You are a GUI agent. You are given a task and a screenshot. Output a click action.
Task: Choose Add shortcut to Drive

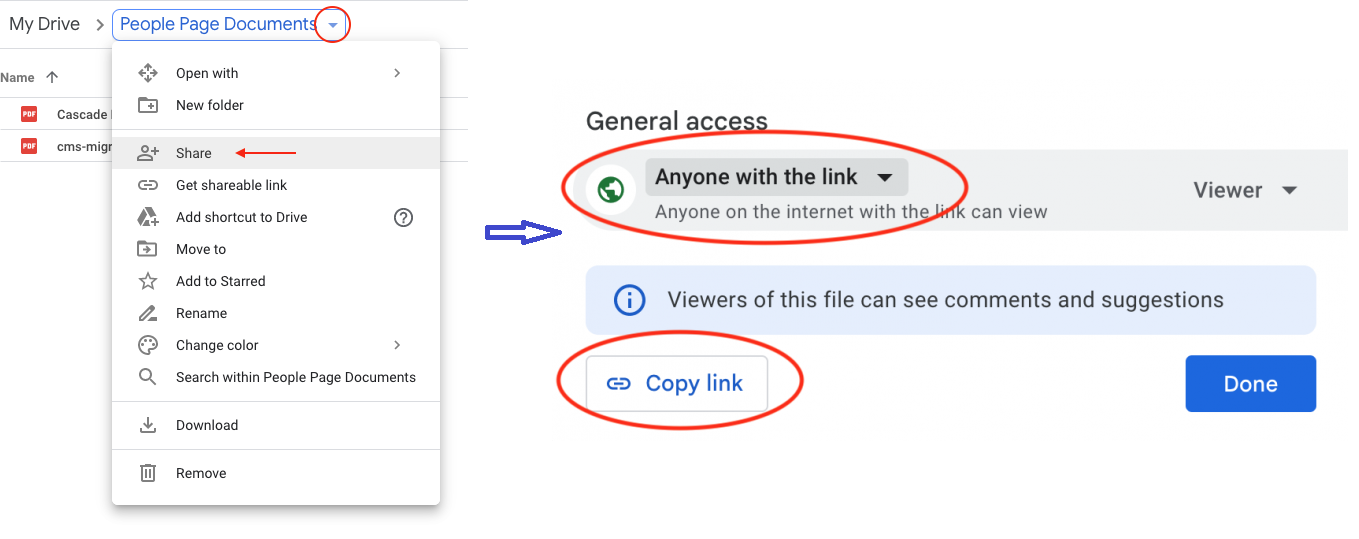click(276, 217)
